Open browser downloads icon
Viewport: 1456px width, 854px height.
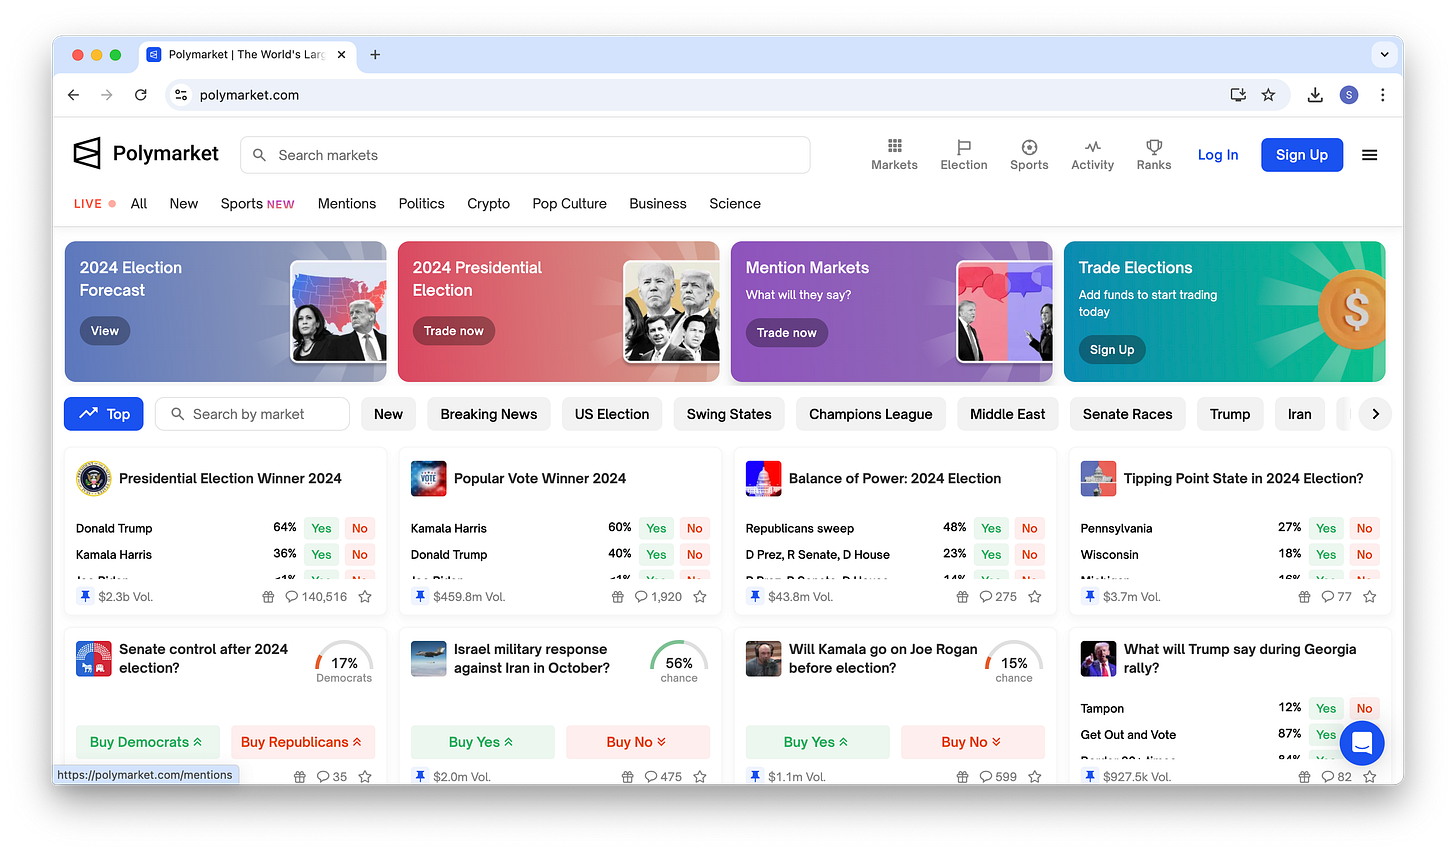coord(1315,95)
